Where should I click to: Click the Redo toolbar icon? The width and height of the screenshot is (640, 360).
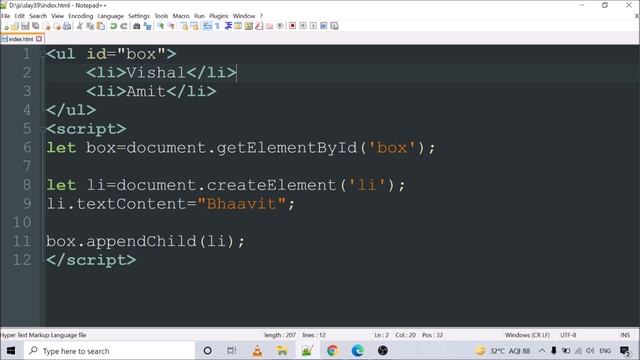point(124,26)
